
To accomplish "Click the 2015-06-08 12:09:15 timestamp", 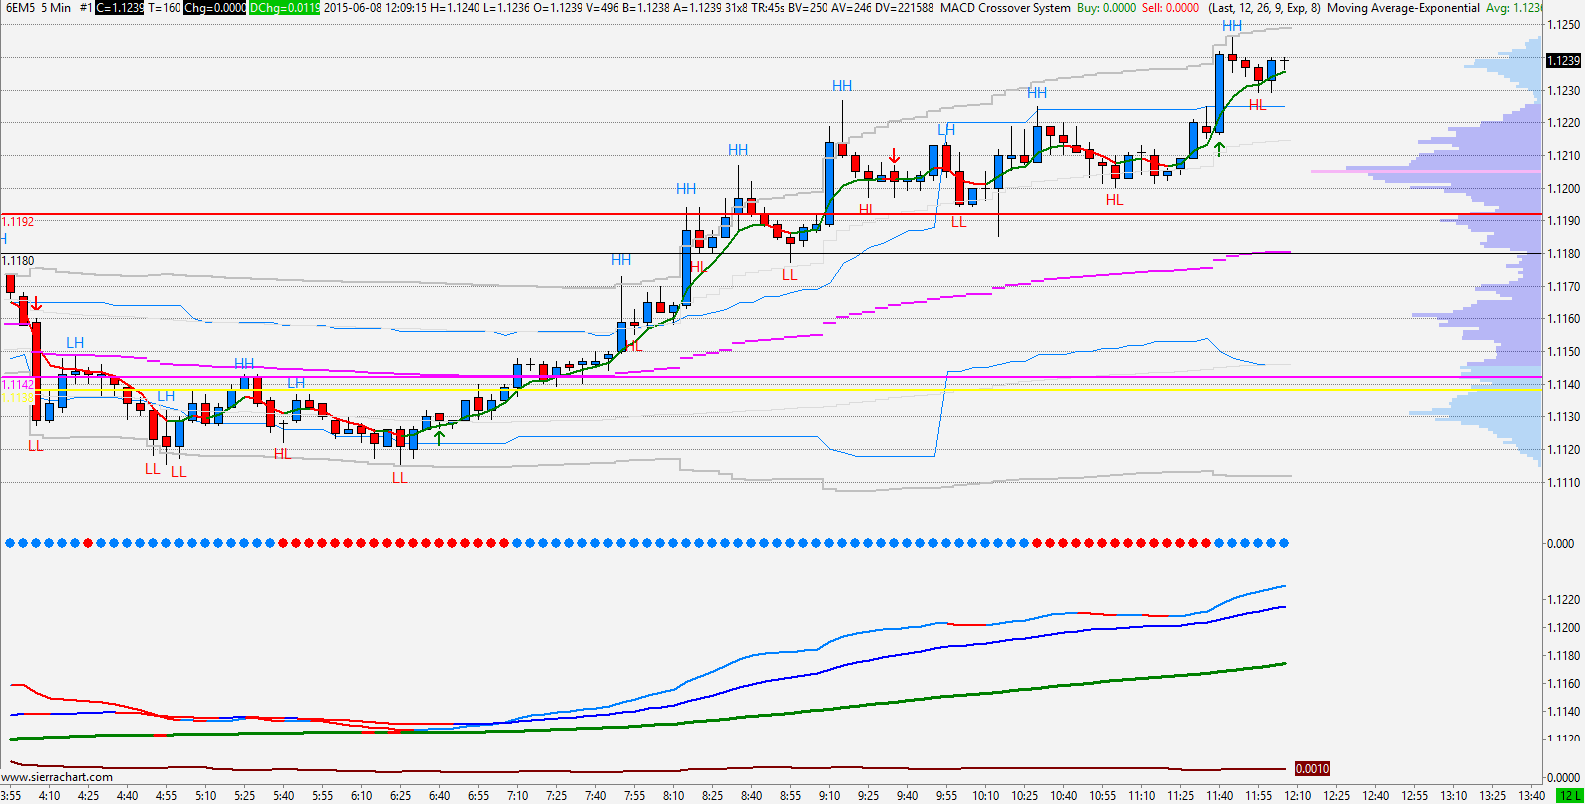I will (376, 8).
